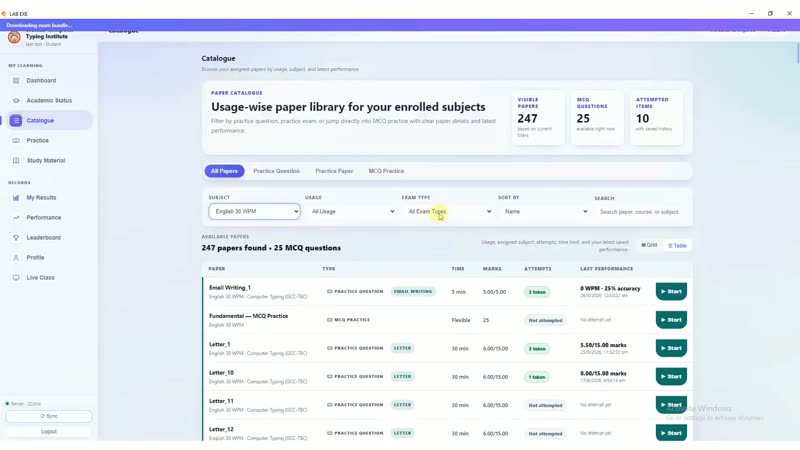Click the Academic Status graduation icon
This screenshot has height=450, width=800.
coord(16,101)
